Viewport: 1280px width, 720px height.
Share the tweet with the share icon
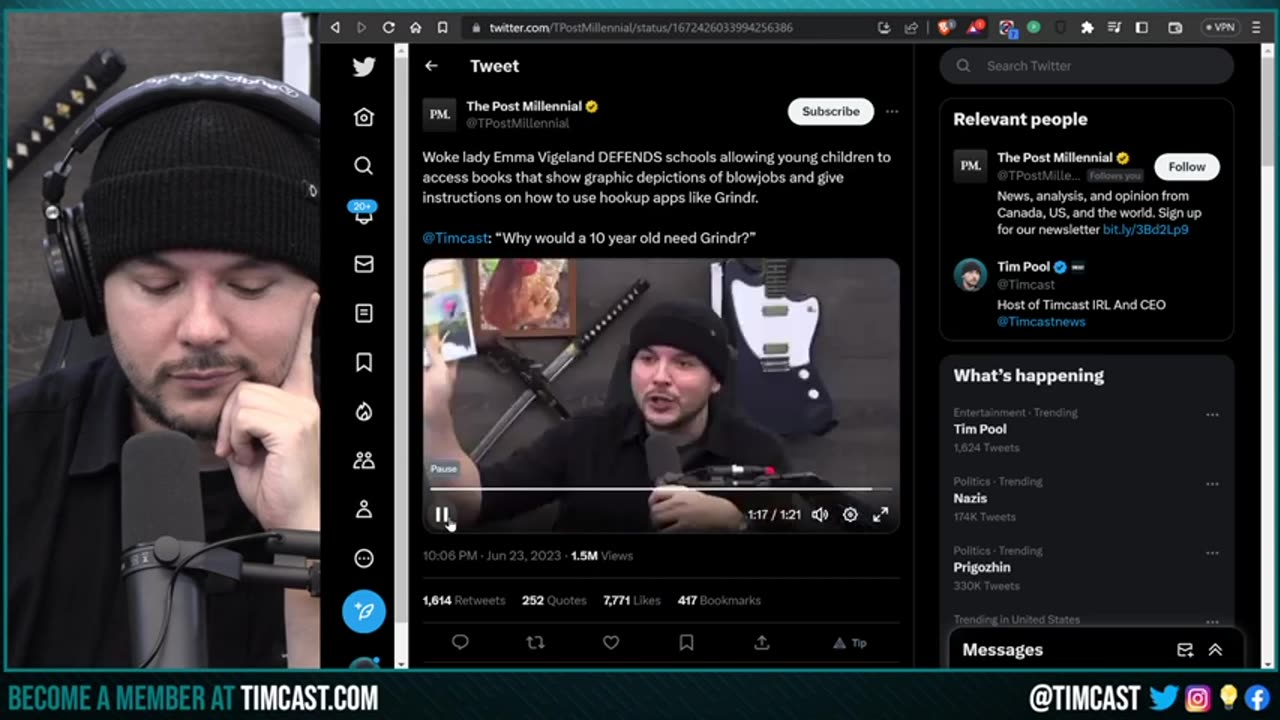761,642
